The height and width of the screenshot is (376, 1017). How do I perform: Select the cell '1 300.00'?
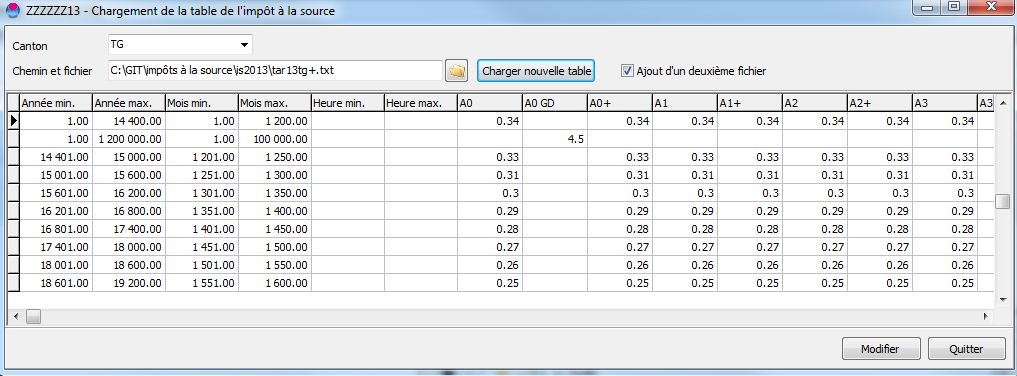(x=275, y=175)
